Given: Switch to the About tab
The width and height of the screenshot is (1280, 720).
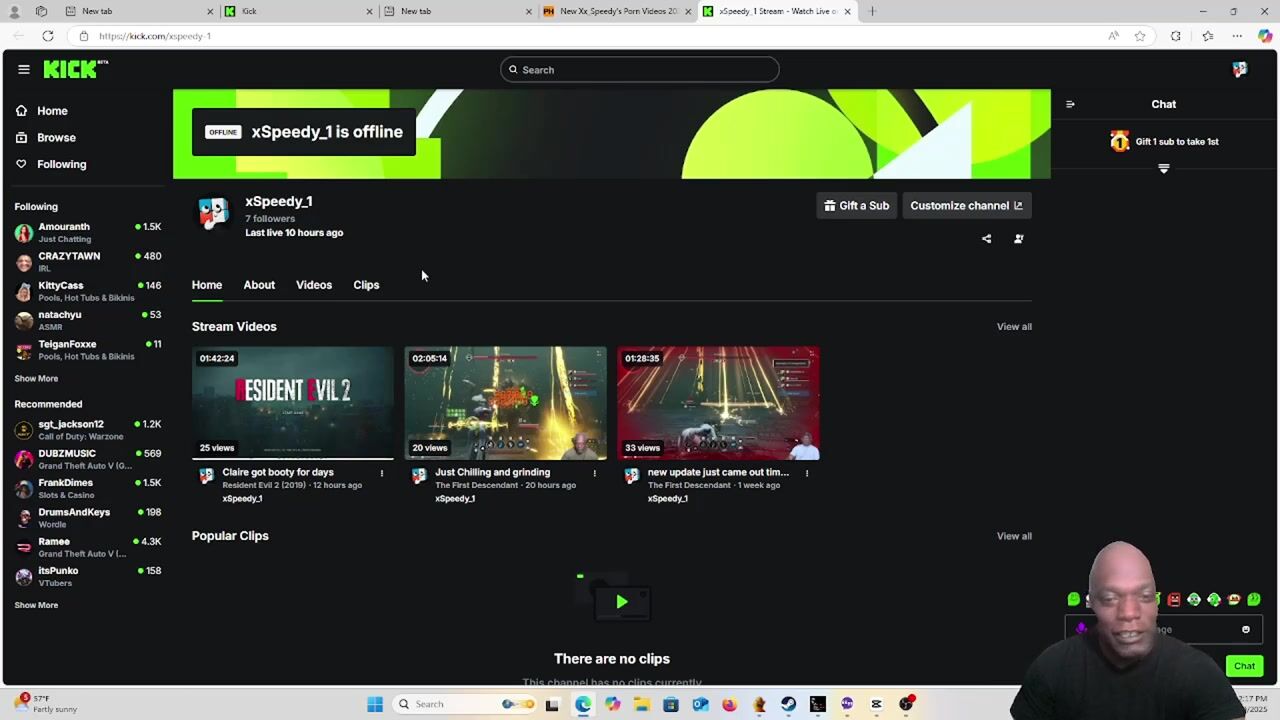Looking at the screenshot, I should 259,285.
